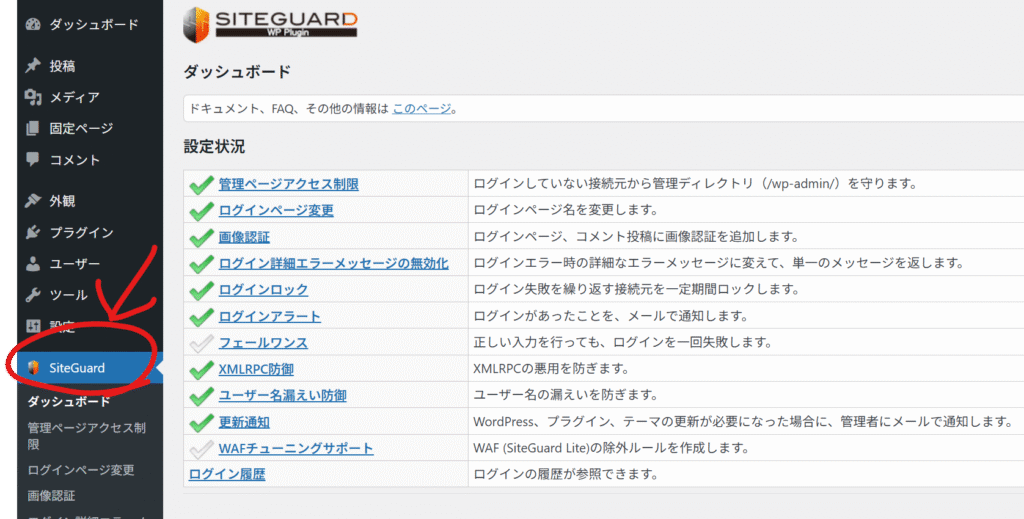This screenshot has height=519, width=1024.
Task: Open ログインページ変更 submenu item in sidebar
Action: pos(80,470)
